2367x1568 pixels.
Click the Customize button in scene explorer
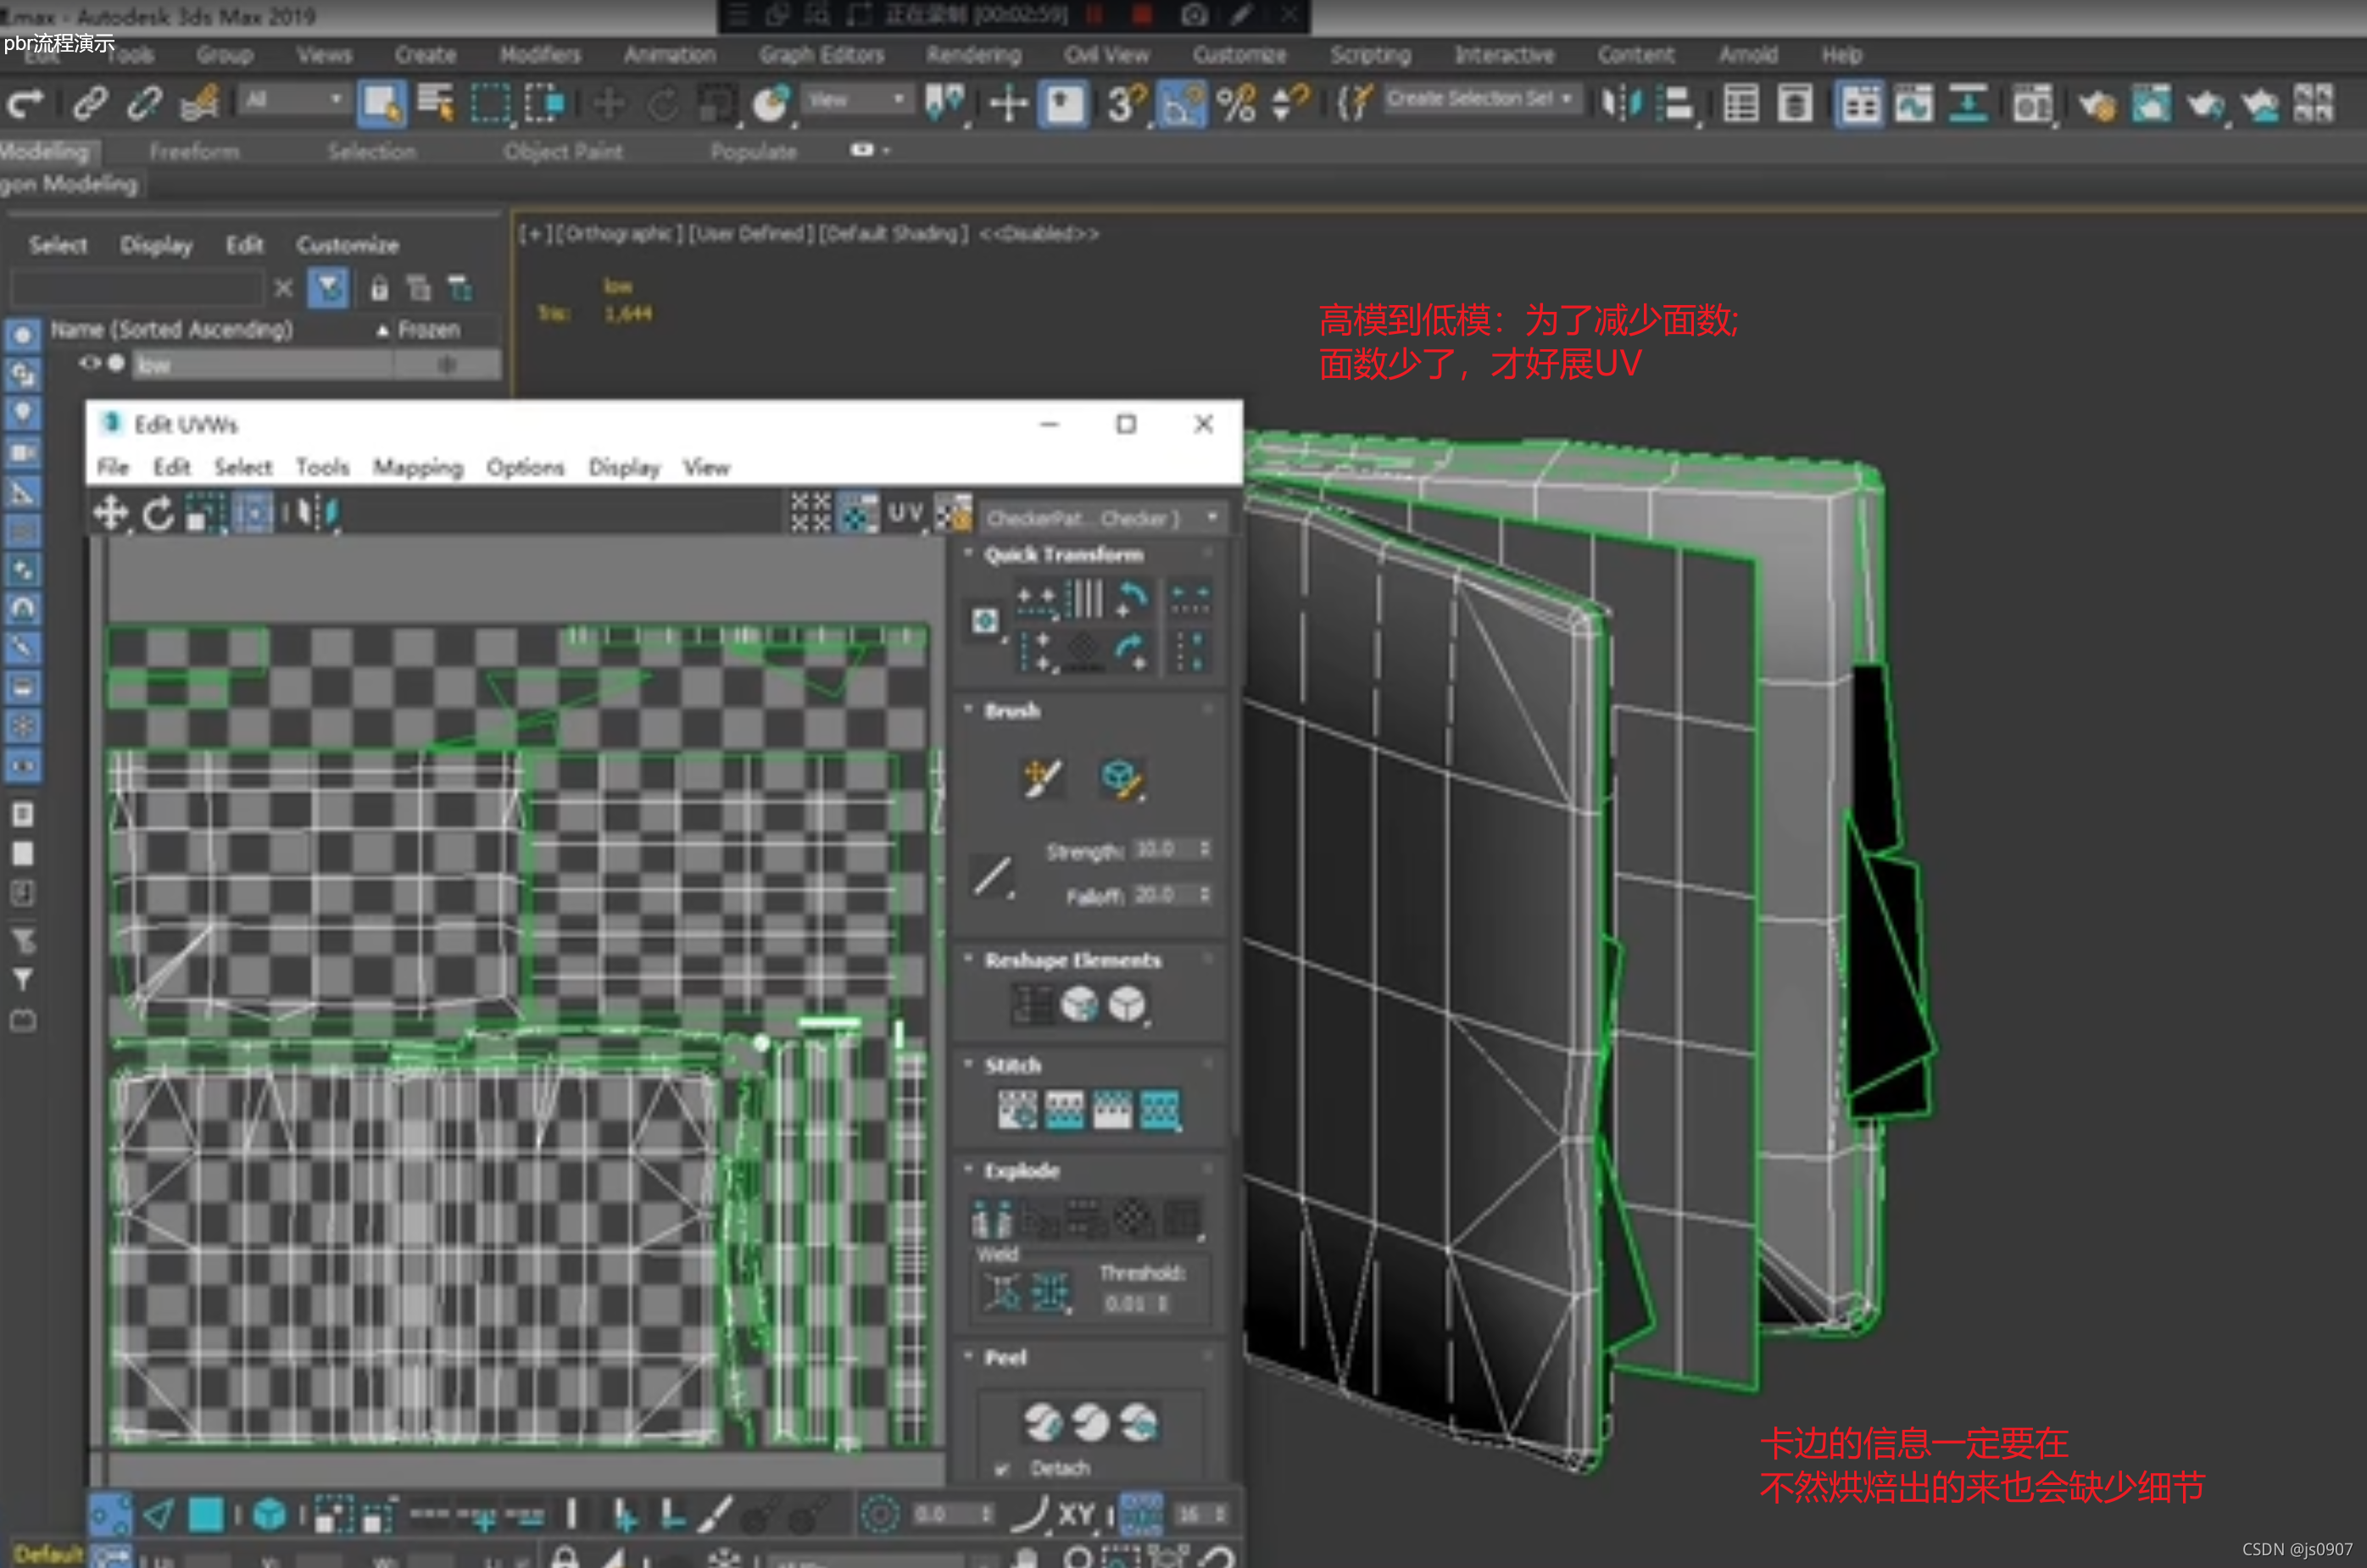coord(347,245)
